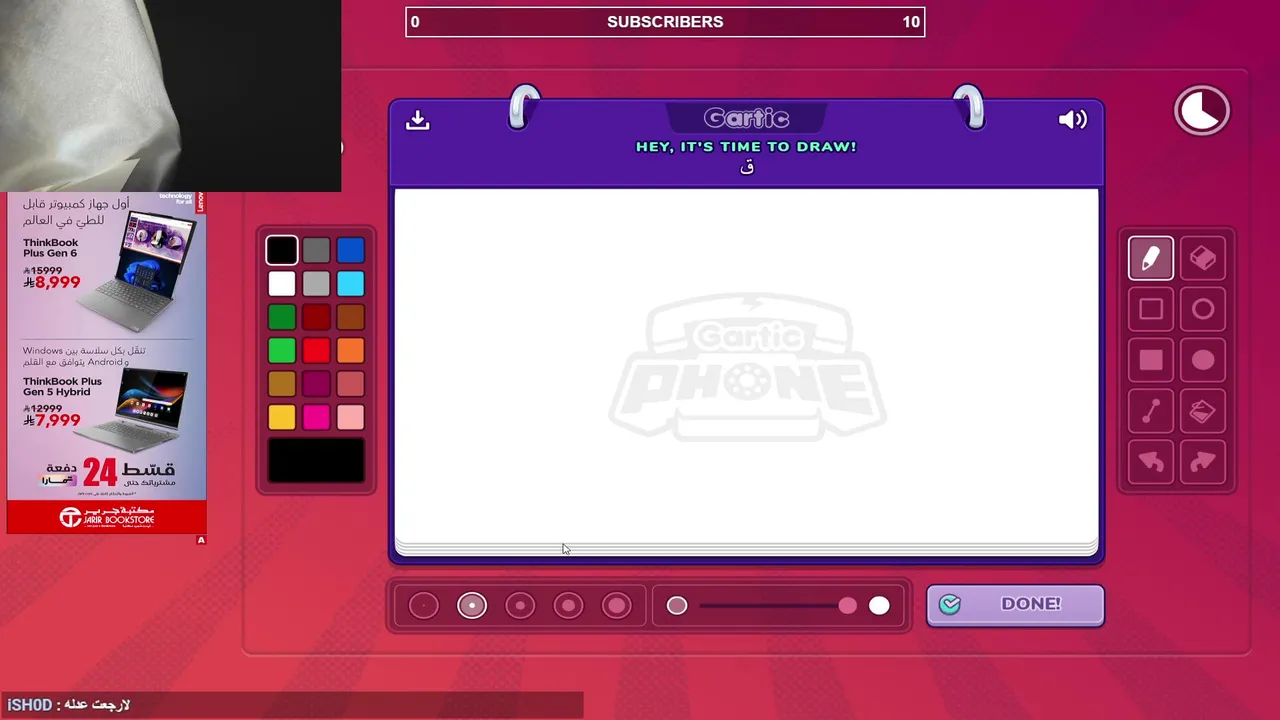Select the straight line tool
Viewport: 1280px width, 720px height.
1151,412
